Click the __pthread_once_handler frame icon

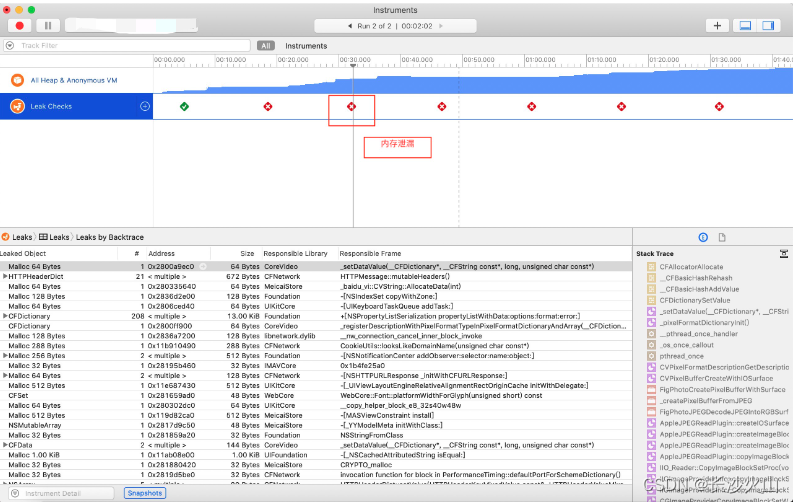651,334
